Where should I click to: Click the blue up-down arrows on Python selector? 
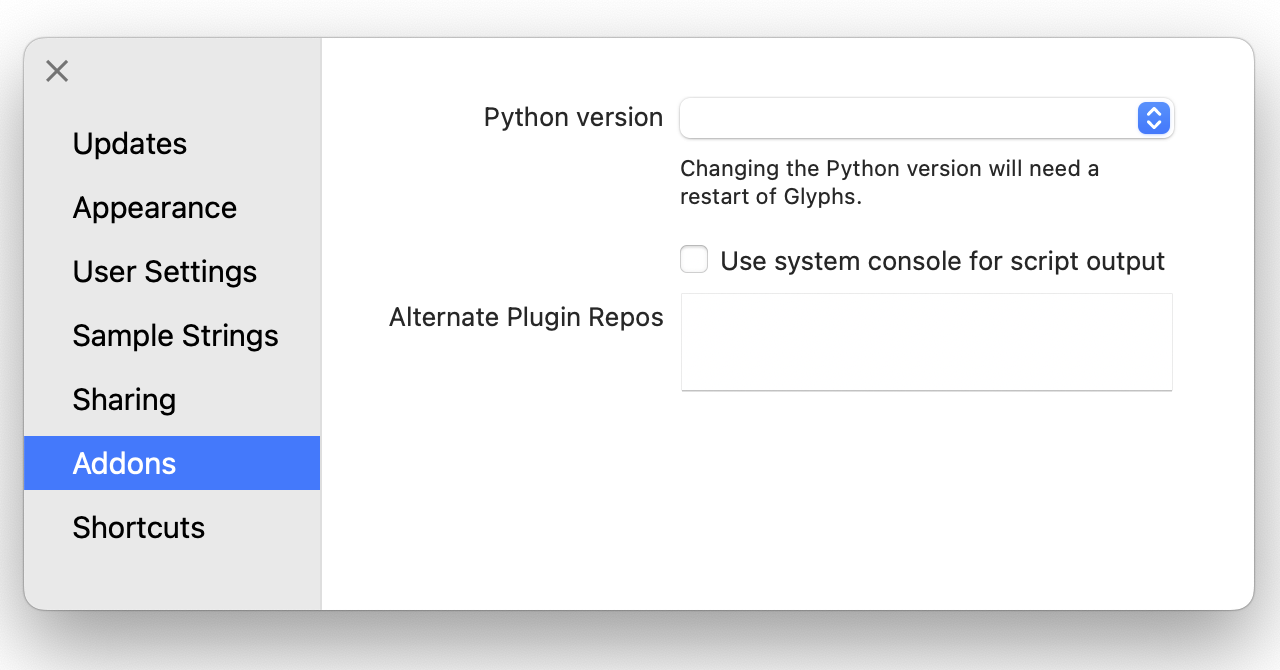click(1153, 118)
